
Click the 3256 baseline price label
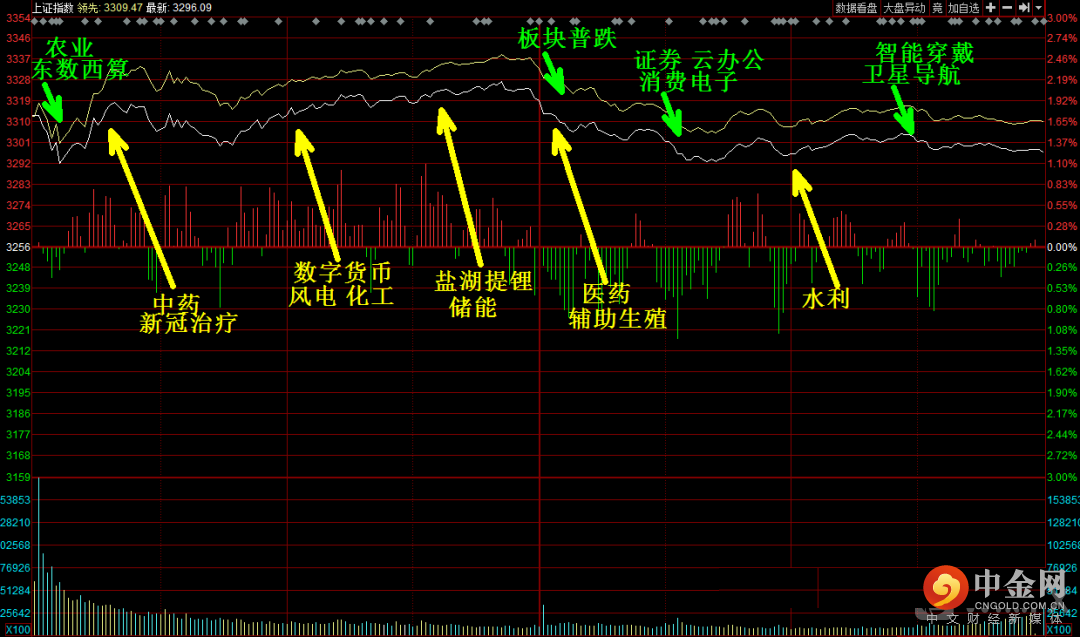click(18, 247)
